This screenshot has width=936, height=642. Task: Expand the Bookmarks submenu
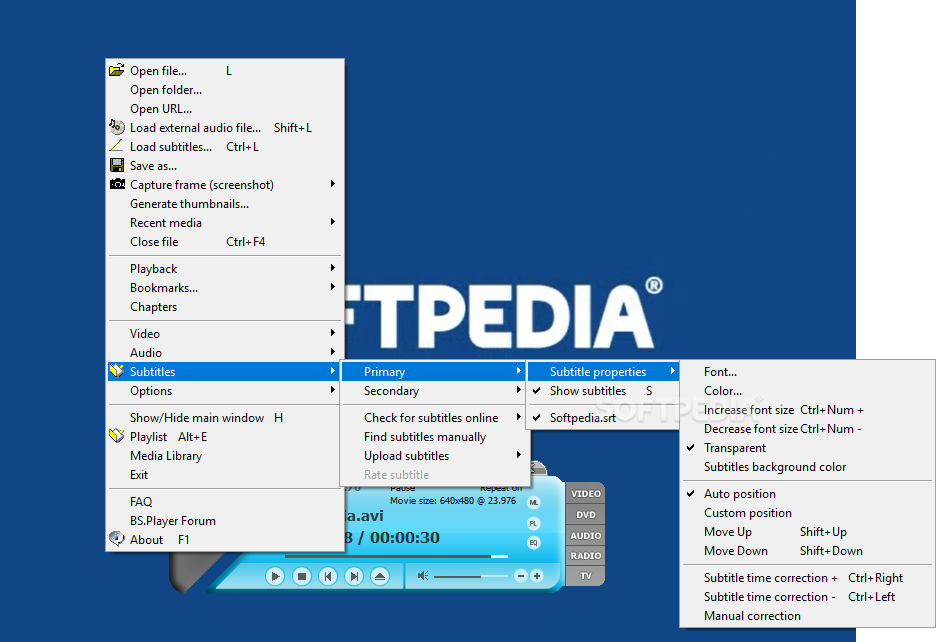pyautogui.click(x=224, y=288)
